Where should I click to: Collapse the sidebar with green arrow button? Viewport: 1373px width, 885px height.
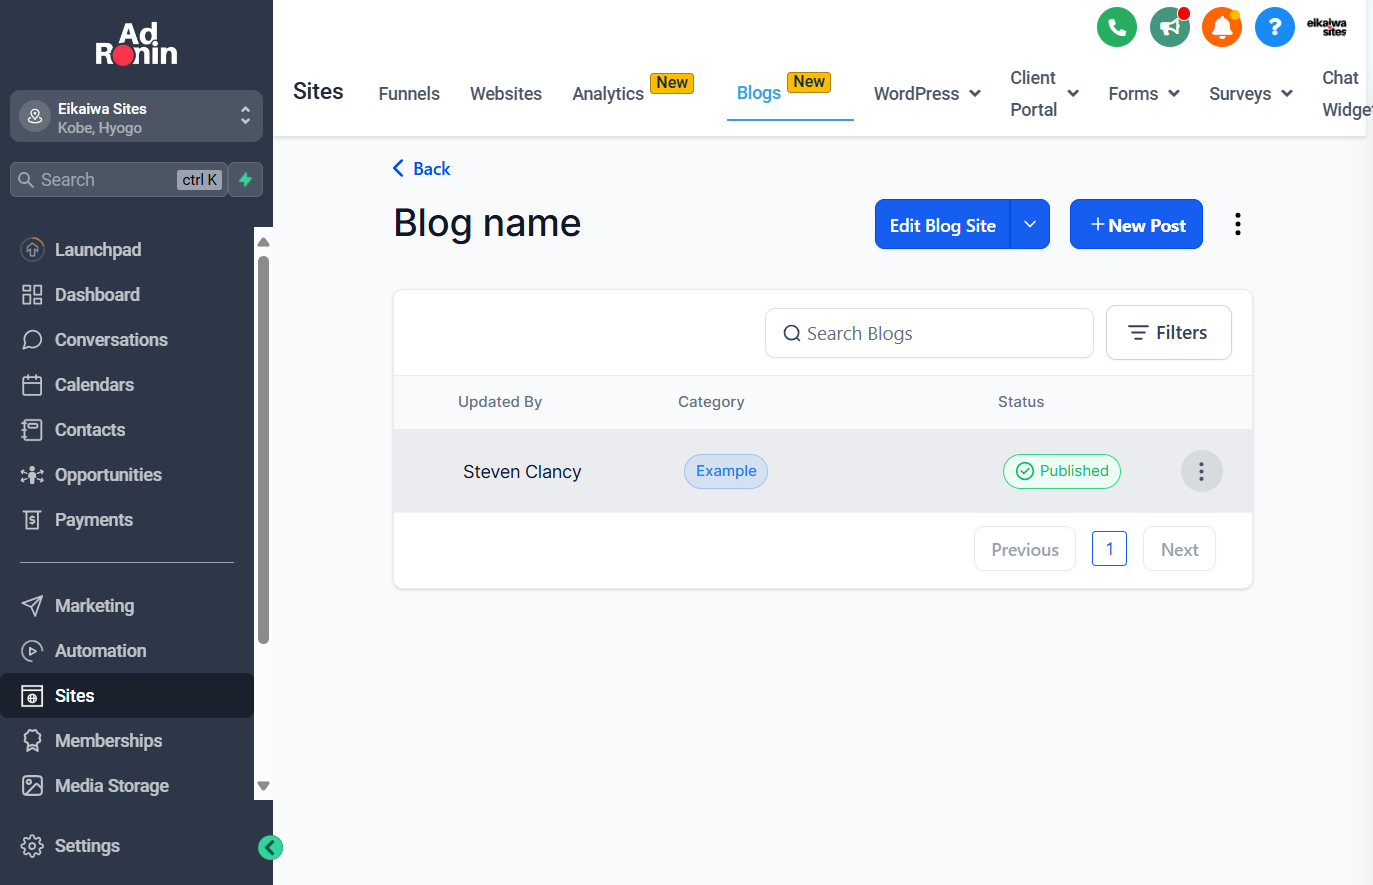coord(270,848)
